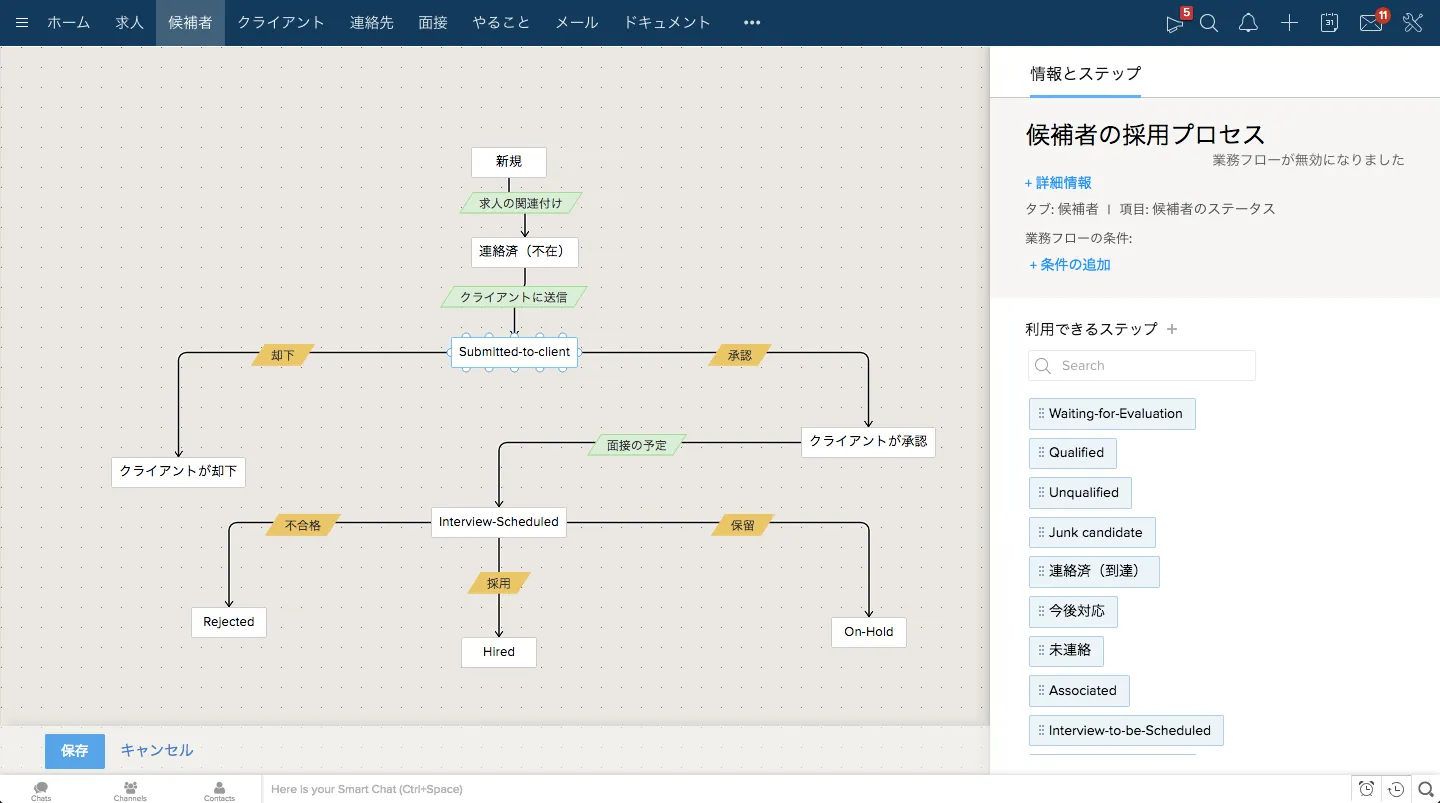Open Chats in the bottom bar
Screen dimensions: 1440x803
[41, 790]
